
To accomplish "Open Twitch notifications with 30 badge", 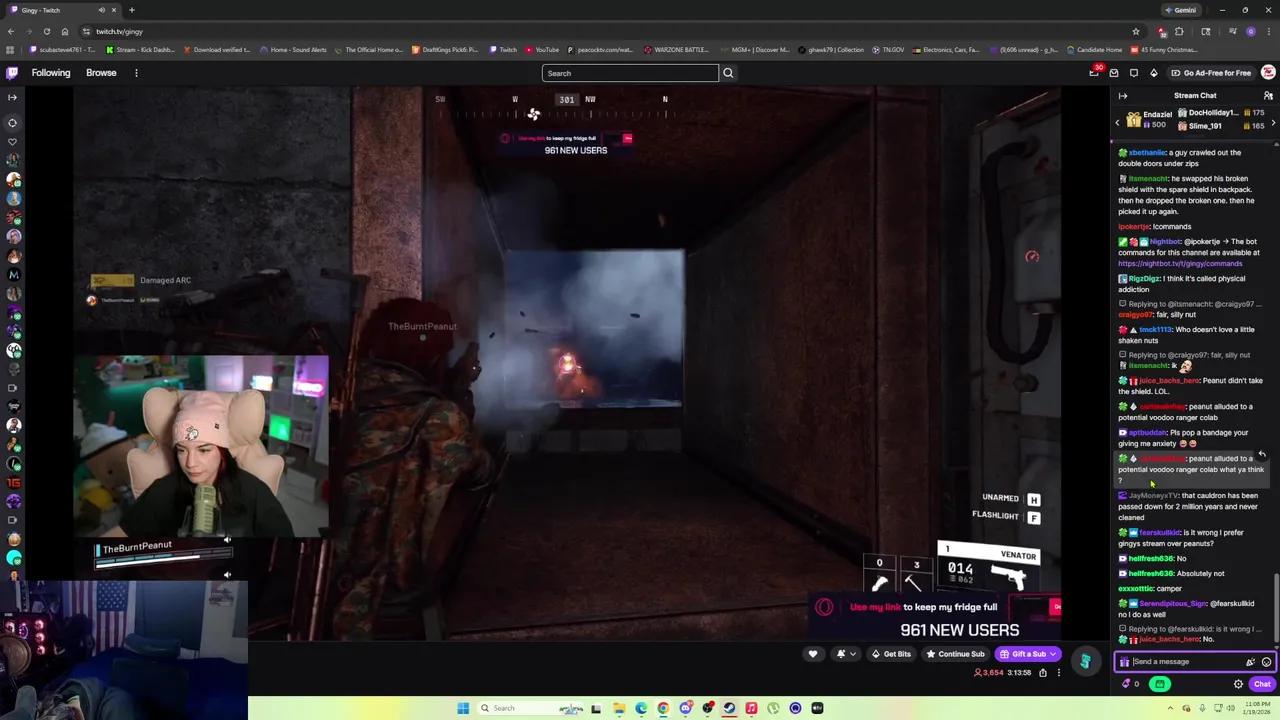I will click(1094, 73).
